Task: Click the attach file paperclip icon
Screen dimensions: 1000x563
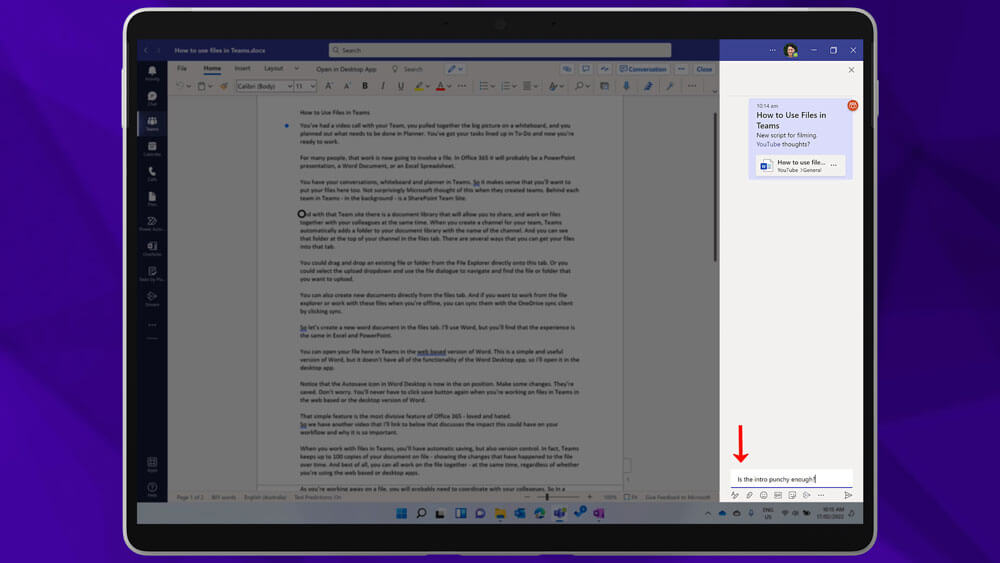Action: (x=749, y=495)
